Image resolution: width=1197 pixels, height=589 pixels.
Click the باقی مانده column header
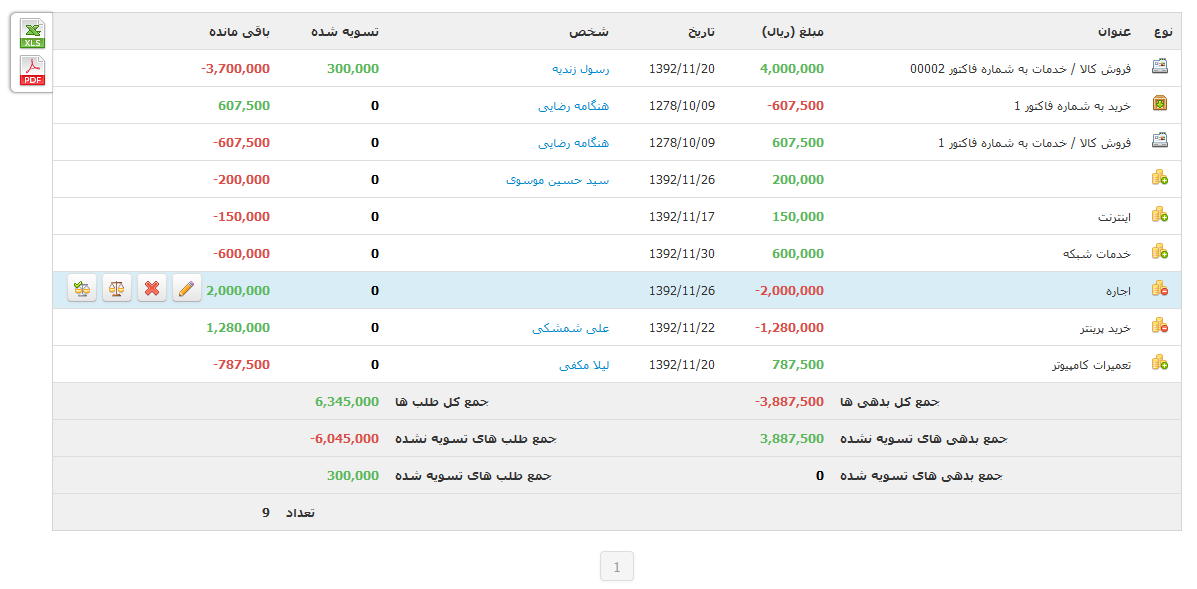(x=239, y=32)
